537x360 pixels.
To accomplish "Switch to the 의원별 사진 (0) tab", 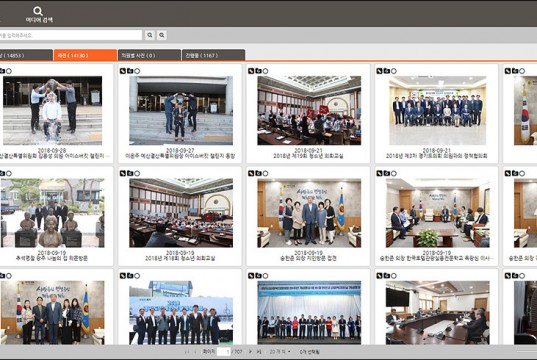I will 149,55.
